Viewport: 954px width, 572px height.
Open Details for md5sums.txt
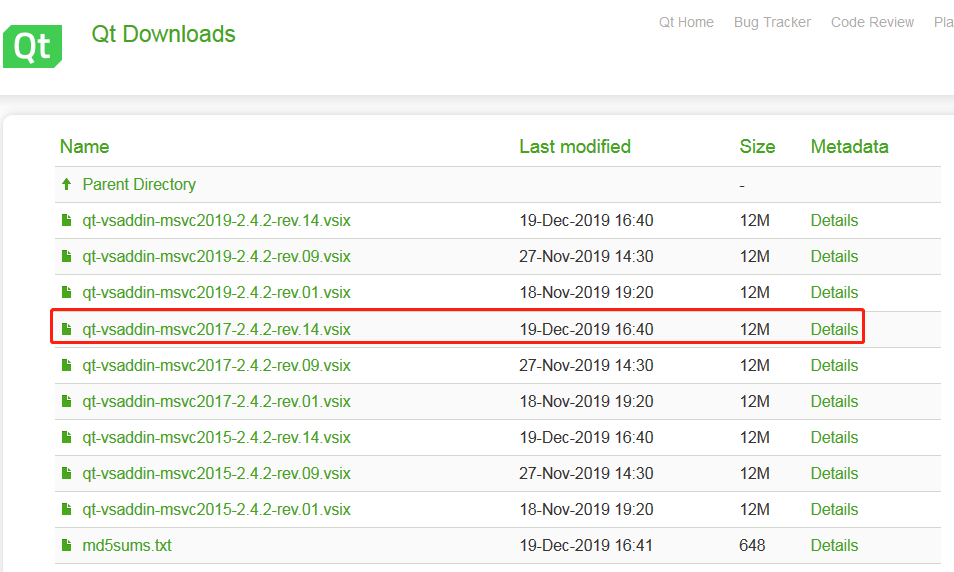pos(834,545)
